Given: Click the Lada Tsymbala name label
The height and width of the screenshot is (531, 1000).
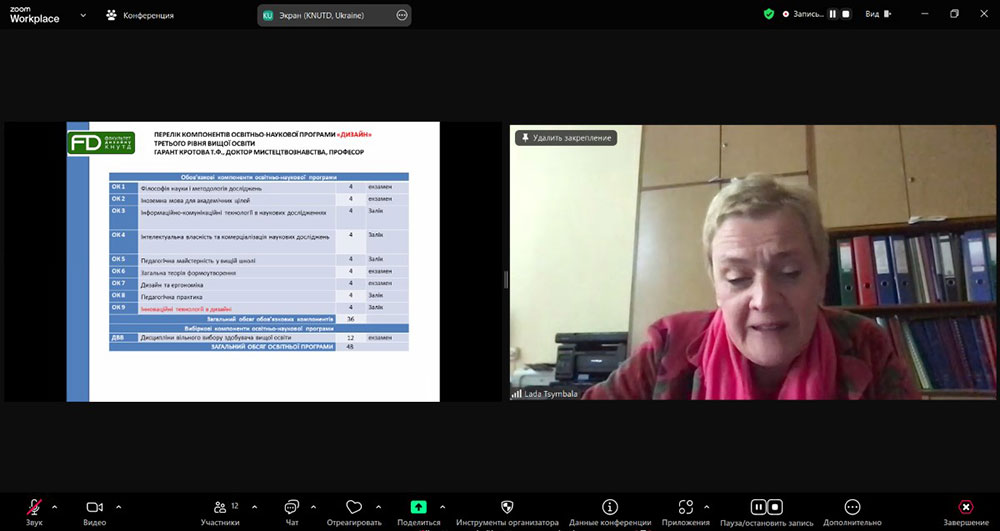Looking at the screenshot, I should tap(551, 394).
